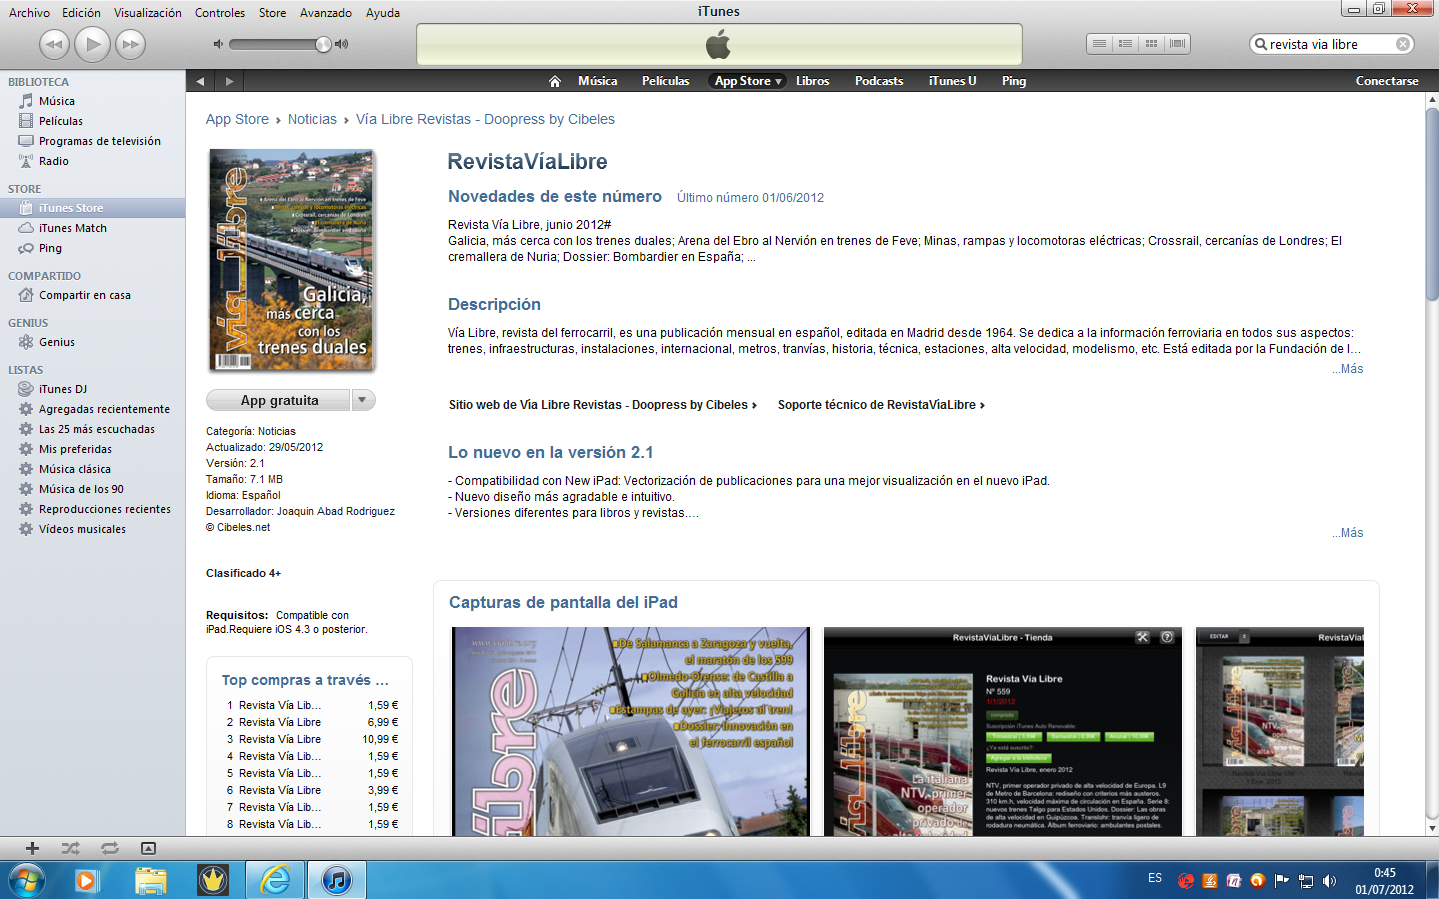
Task: Open the Ping store tab
Action: (1014, 81)
